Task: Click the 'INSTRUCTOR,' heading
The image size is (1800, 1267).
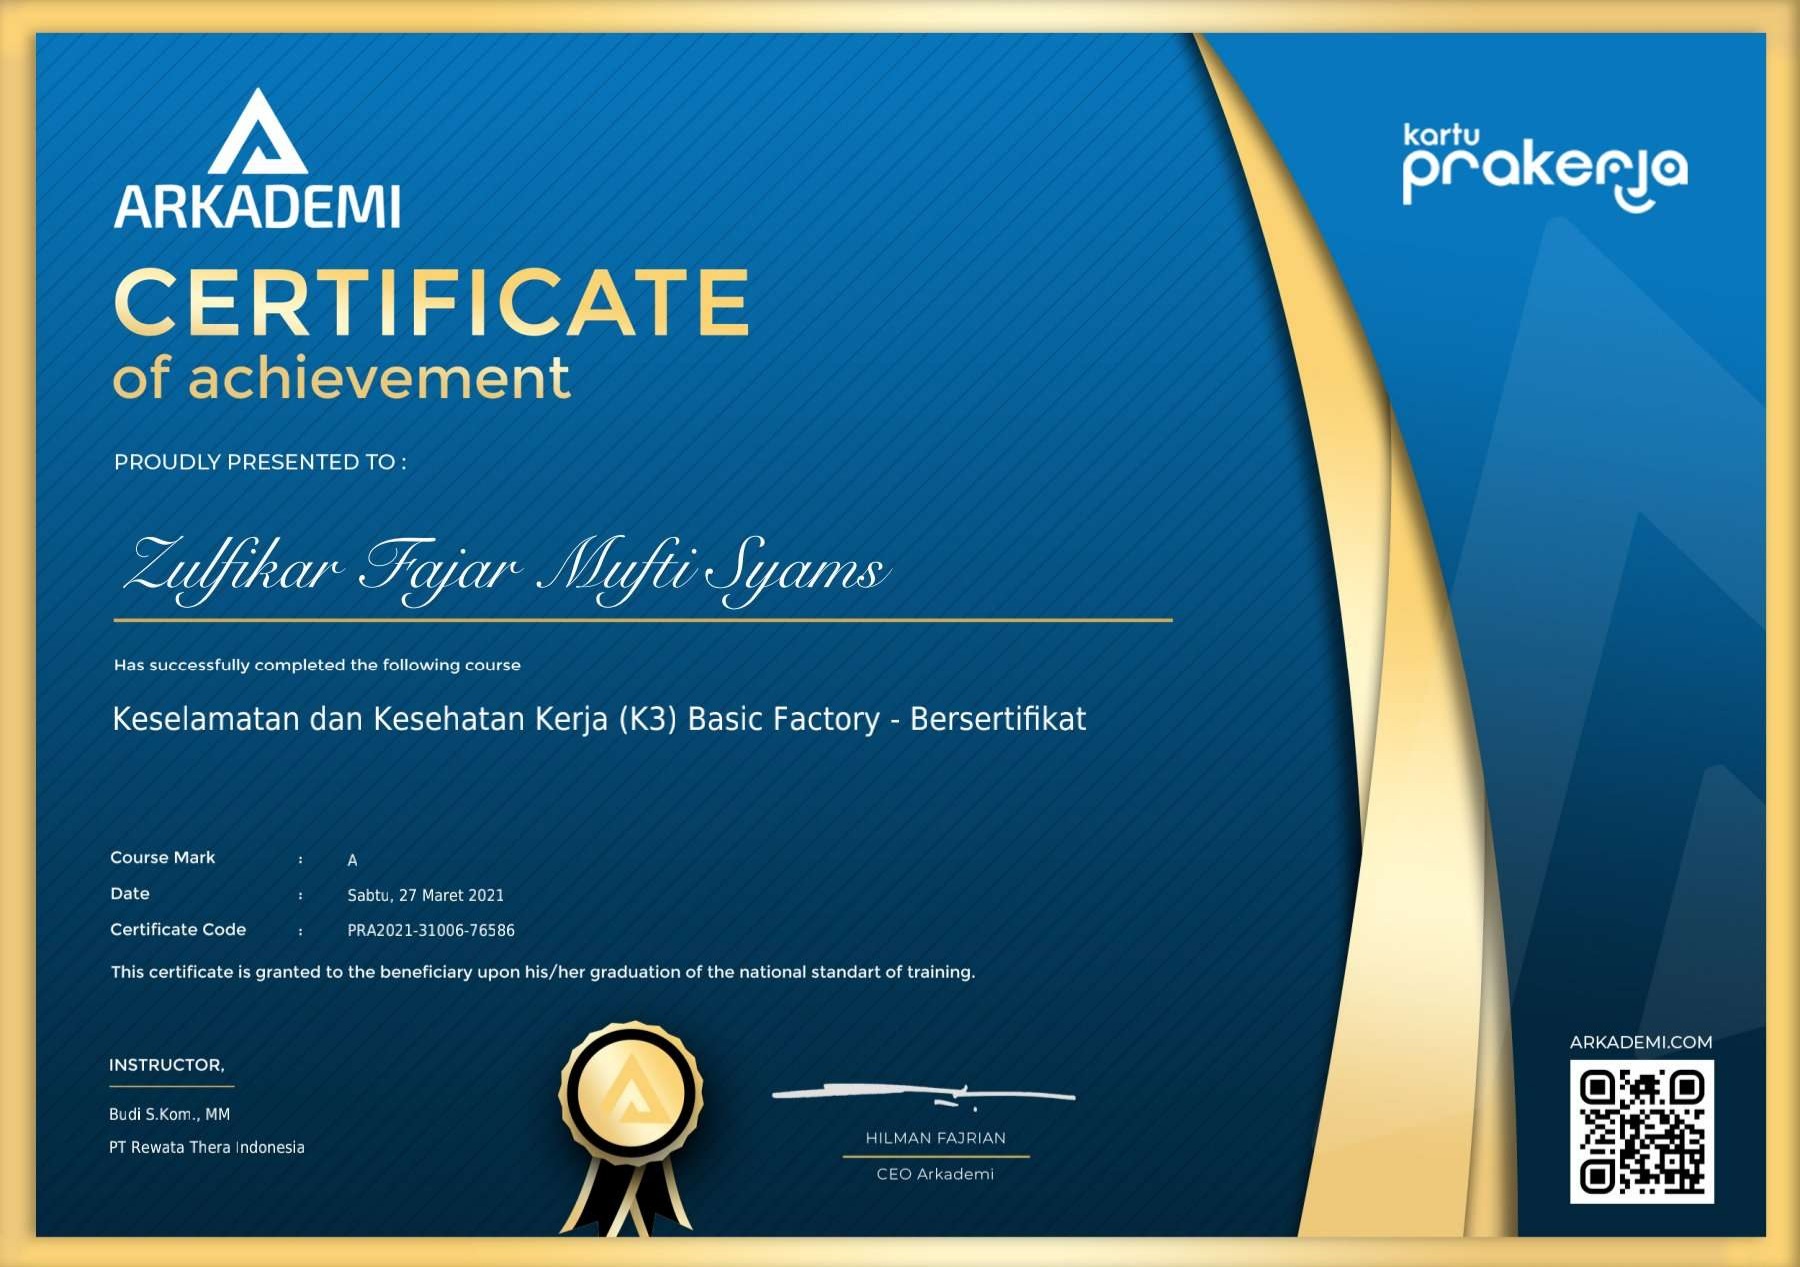Action: coord(167,1065)
